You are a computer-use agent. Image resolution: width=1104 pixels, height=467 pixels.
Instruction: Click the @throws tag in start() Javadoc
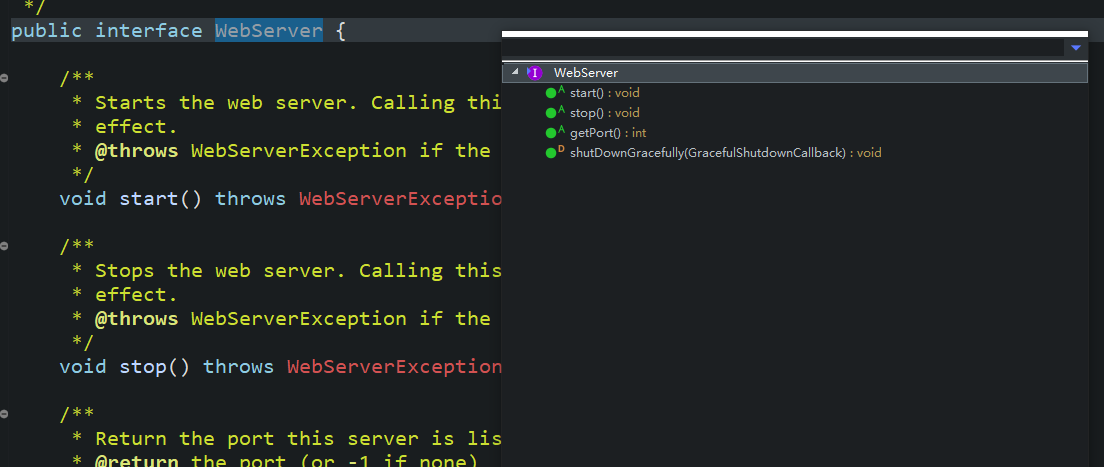coord(136,151)
